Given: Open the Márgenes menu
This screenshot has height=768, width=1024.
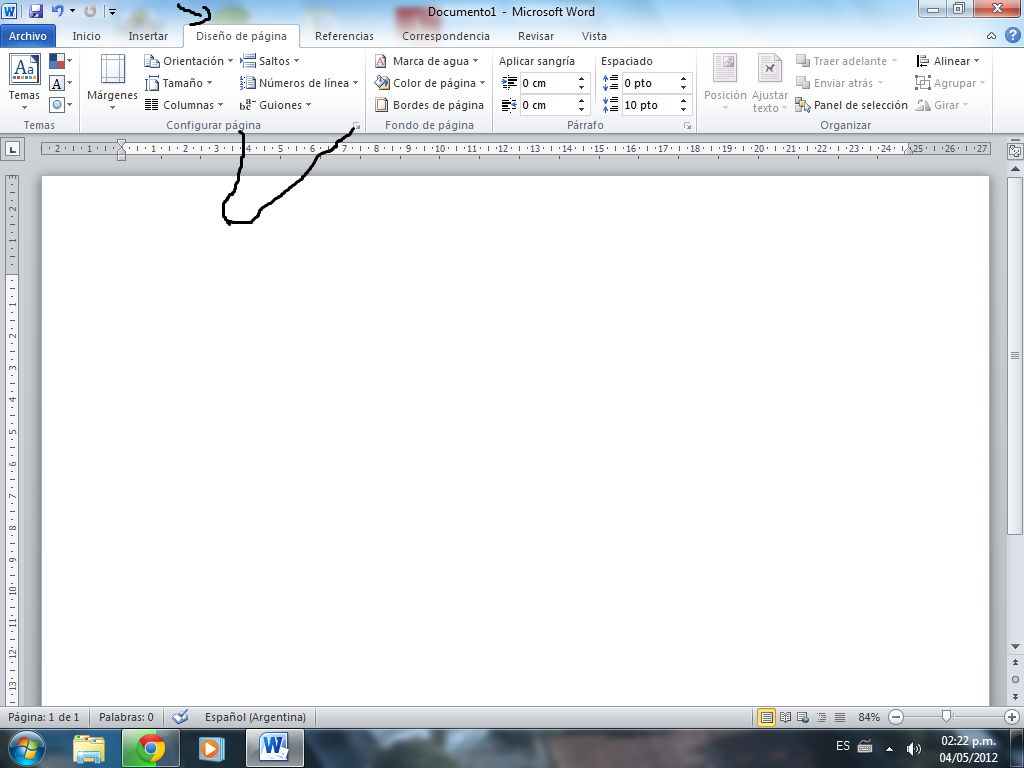Looking at the screenshot, I should 112,82.
